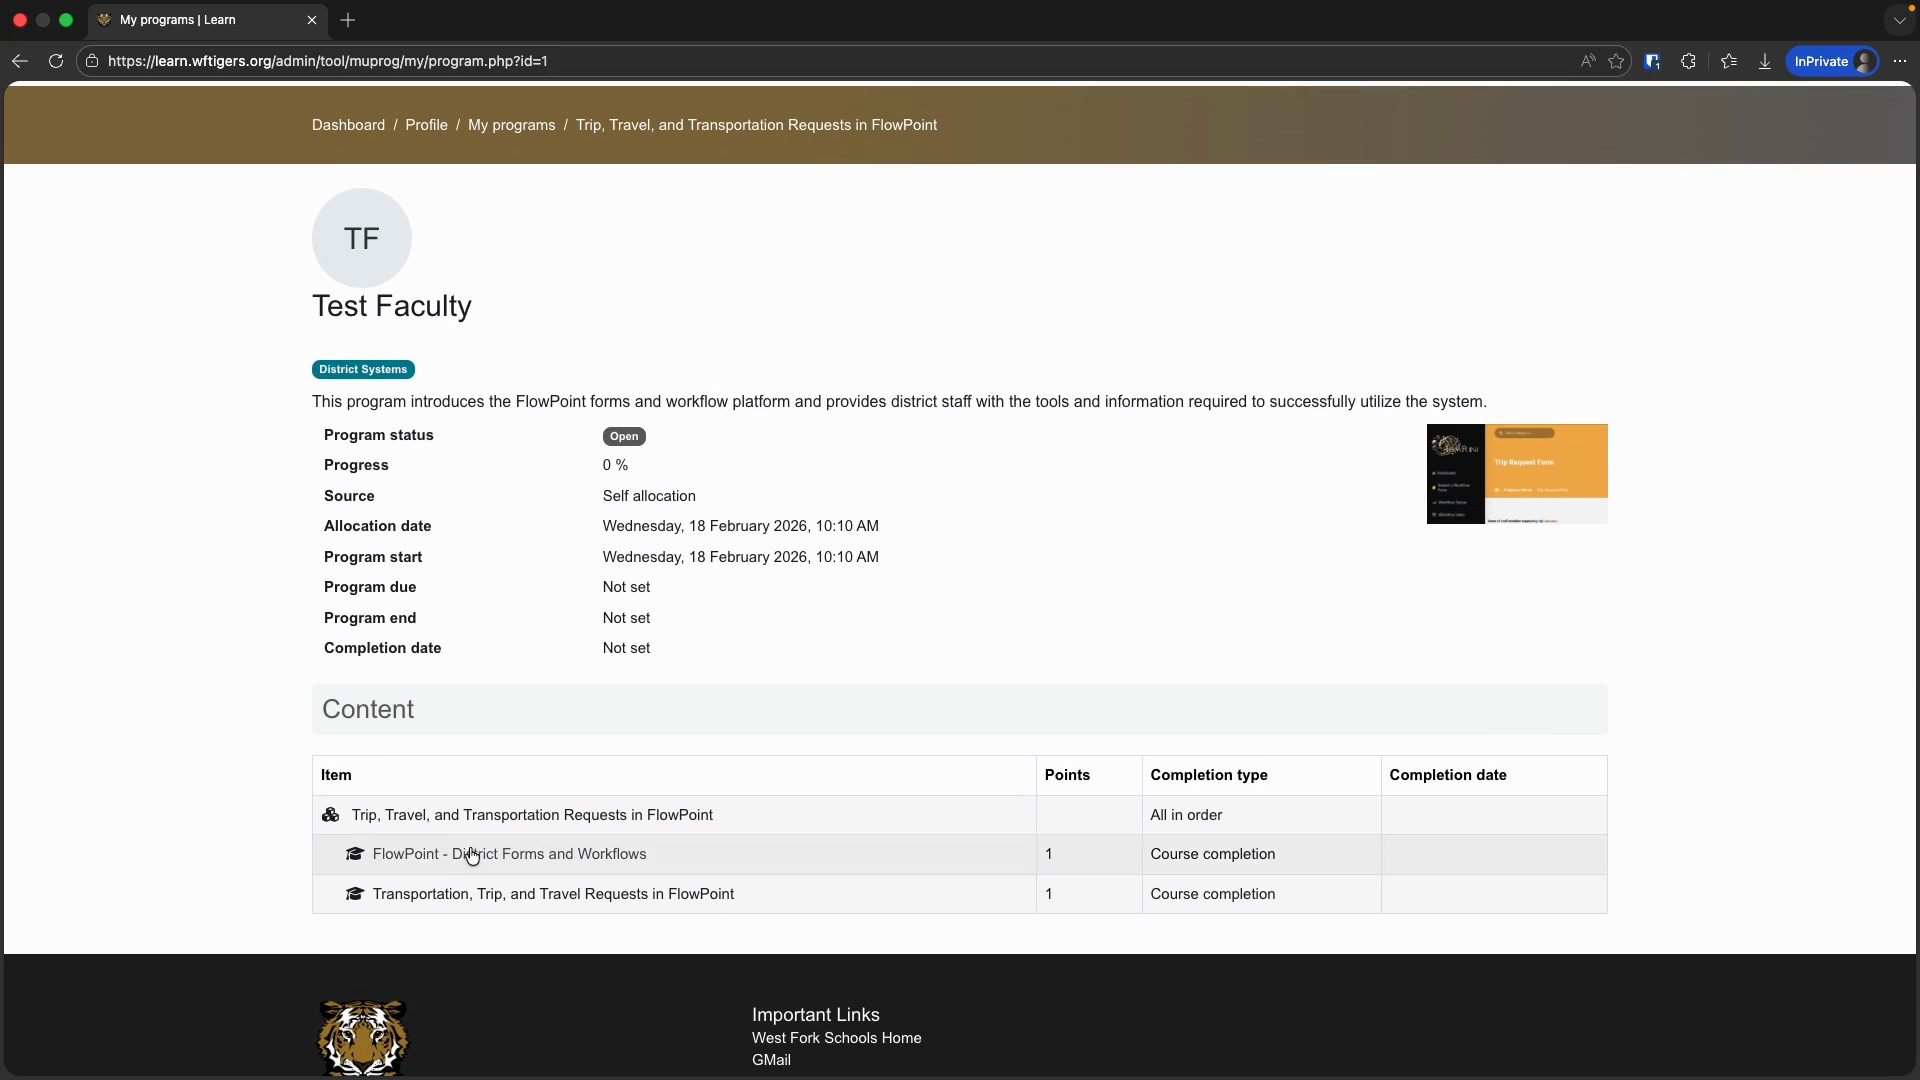Open the browser extensions puzzle icon
1920x1080 pixels.
point(1689,61)
